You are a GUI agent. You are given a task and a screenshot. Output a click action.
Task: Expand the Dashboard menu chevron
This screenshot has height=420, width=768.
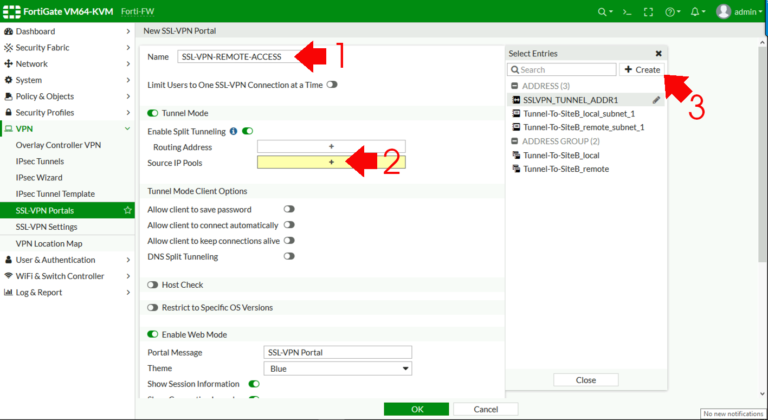tap(128, 31)
